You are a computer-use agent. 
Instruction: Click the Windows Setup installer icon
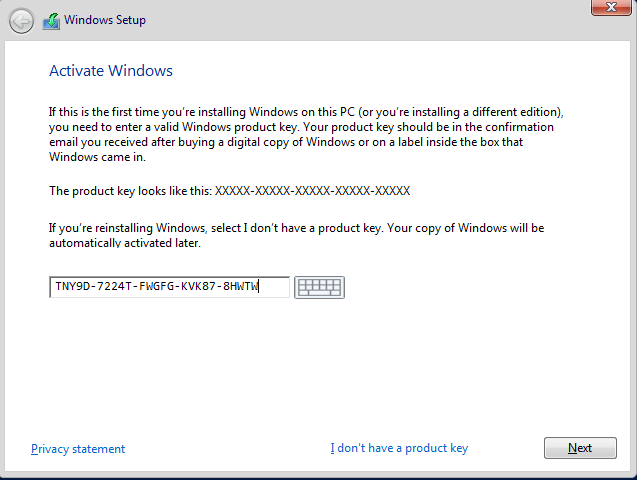pos(51,21)
